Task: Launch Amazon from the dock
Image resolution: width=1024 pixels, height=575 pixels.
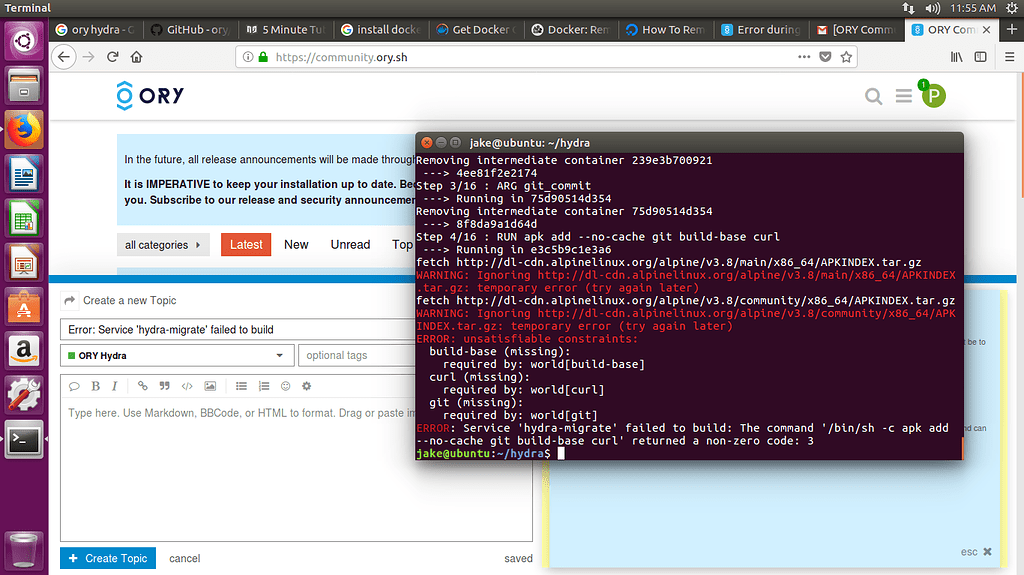Action: coord(24,351)
